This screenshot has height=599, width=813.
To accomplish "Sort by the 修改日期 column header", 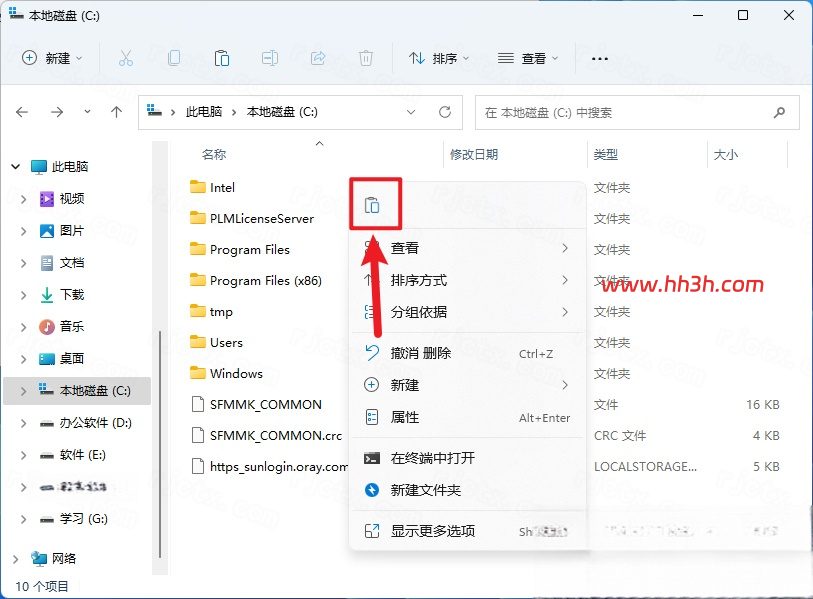I will pyautogui.click(x=474, y=154).
